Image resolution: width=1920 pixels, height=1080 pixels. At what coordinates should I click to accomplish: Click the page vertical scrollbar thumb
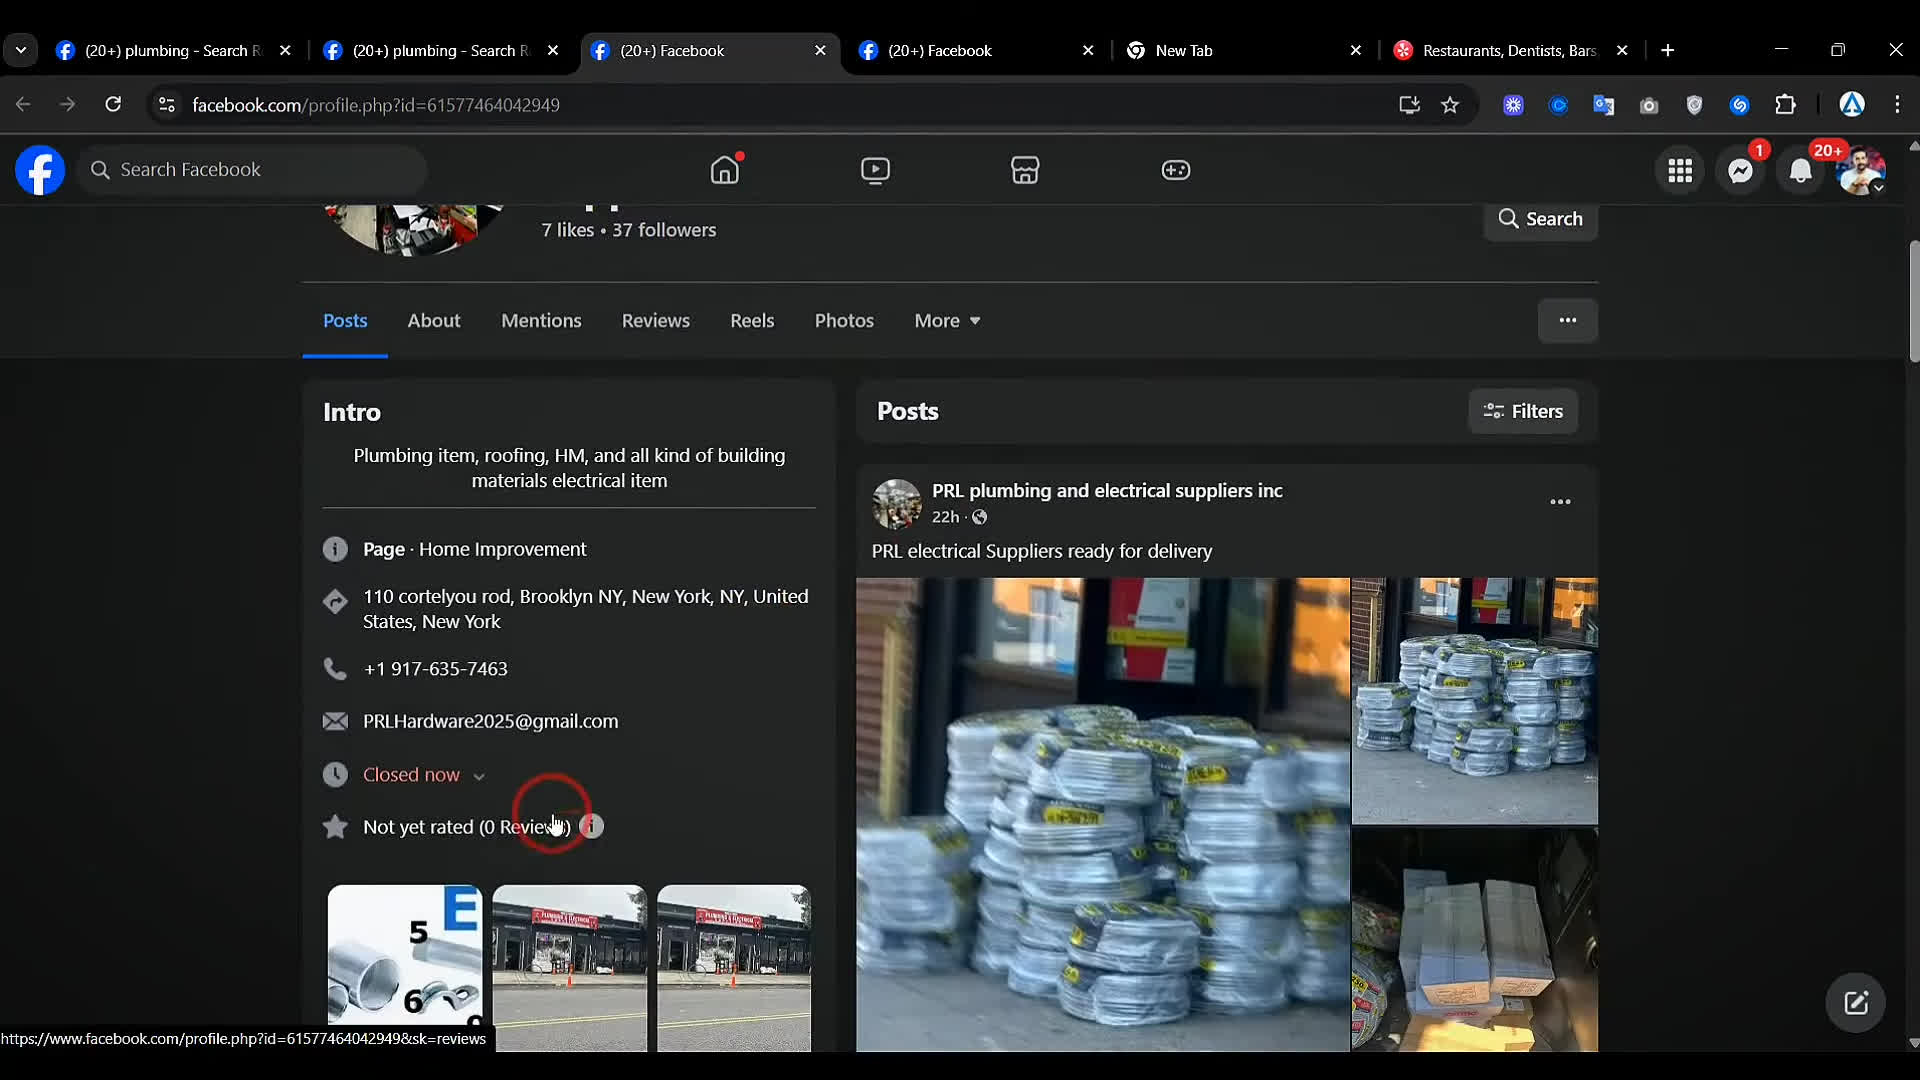pyautogui.click(x=1914, y=300)
